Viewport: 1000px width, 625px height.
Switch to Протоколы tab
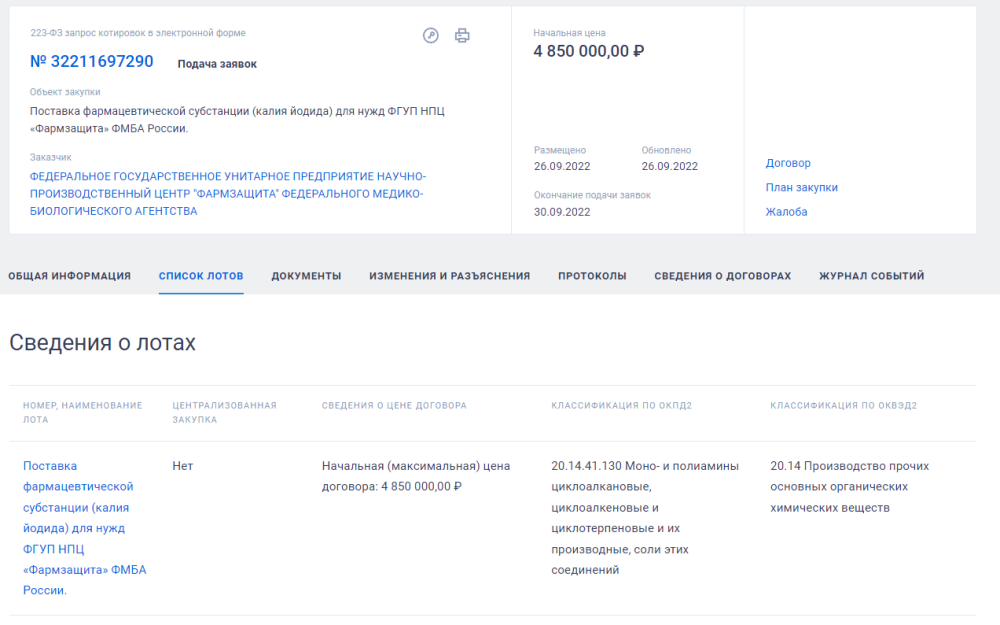coord(592,276)
